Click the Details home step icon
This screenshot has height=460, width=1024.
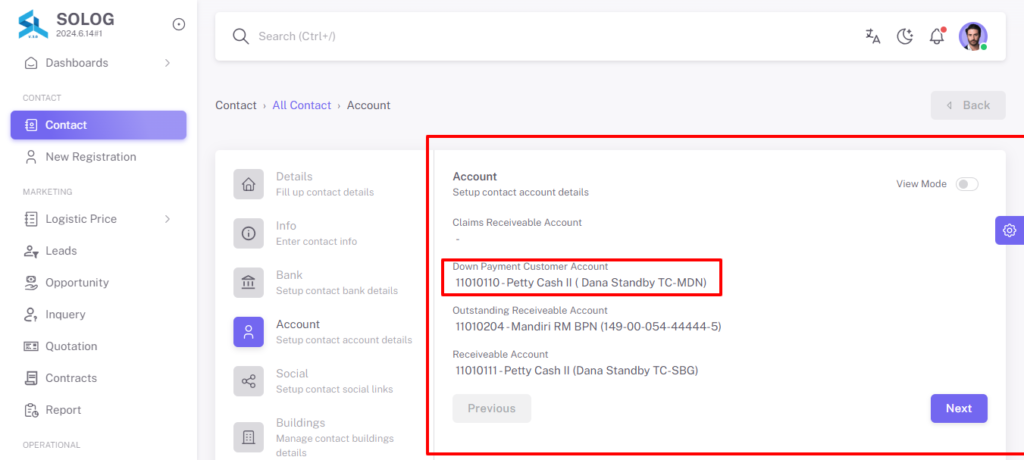coord(249,184)
